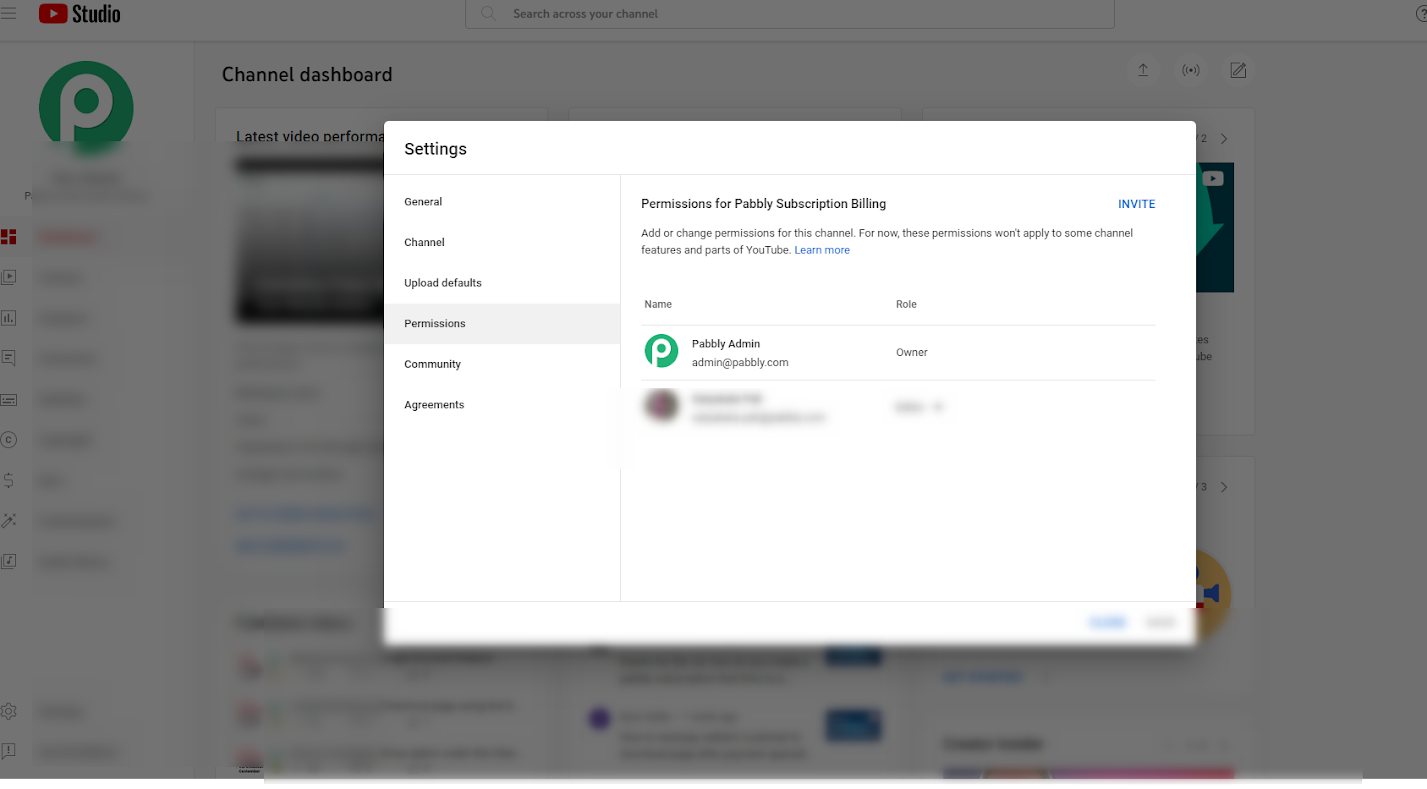The width and height of the screenshot is (1427, 789).
Task: Click the Channel dashboard heading
Action: click(307, 75)
